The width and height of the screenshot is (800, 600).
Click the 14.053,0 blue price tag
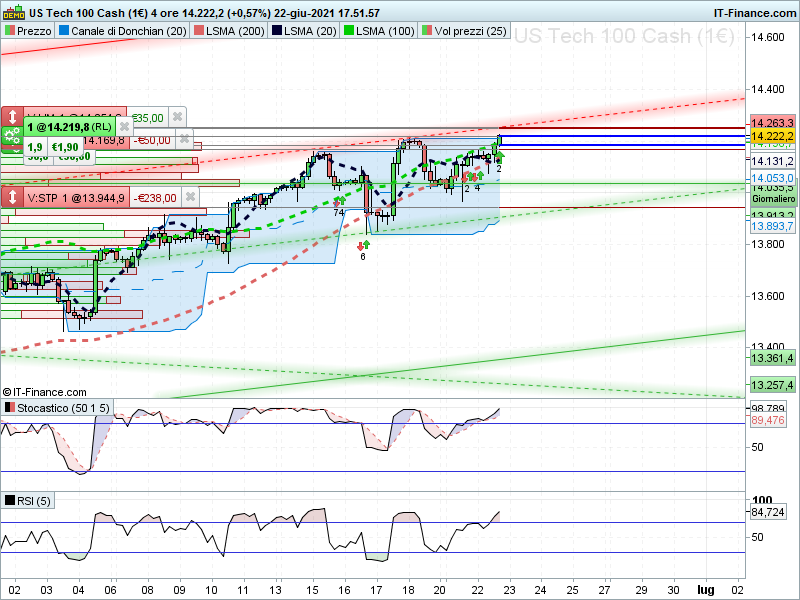(x=772, y=178)
